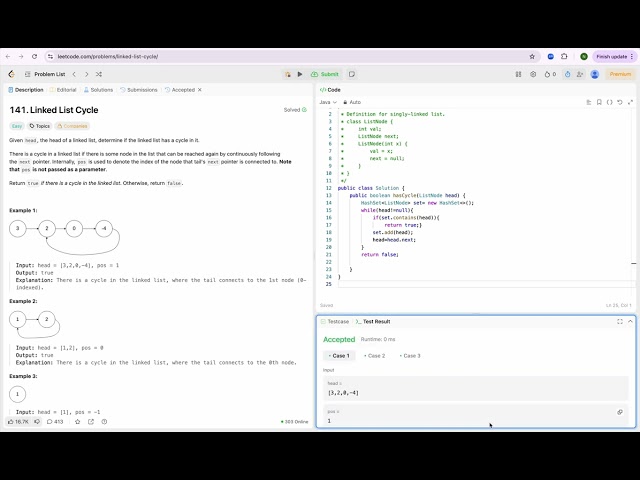Image resolution: width=640 pixels, height=480 pixels.
Task: Open the settings gear icon
Action: coord(533,74)
